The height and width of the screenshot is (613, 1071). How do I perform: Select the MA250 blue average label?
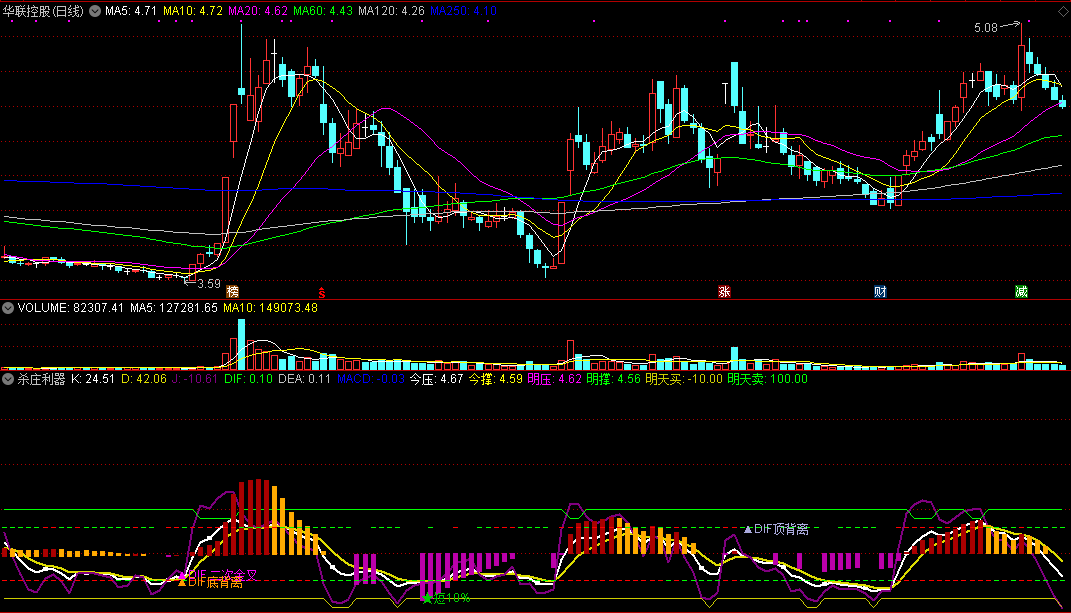pyautogui.click(x=463, y=11)
